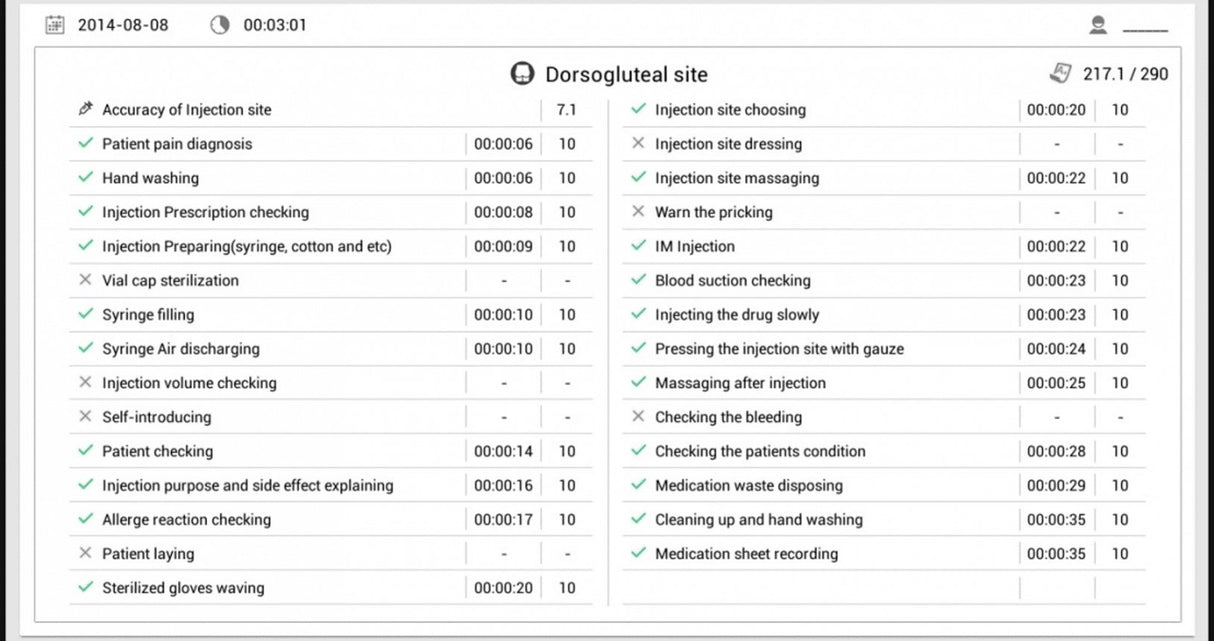Viewport: 1214px width, 641px height.
Task: Toggle the checkmark for Hand washing
Action: coord(83,178)
